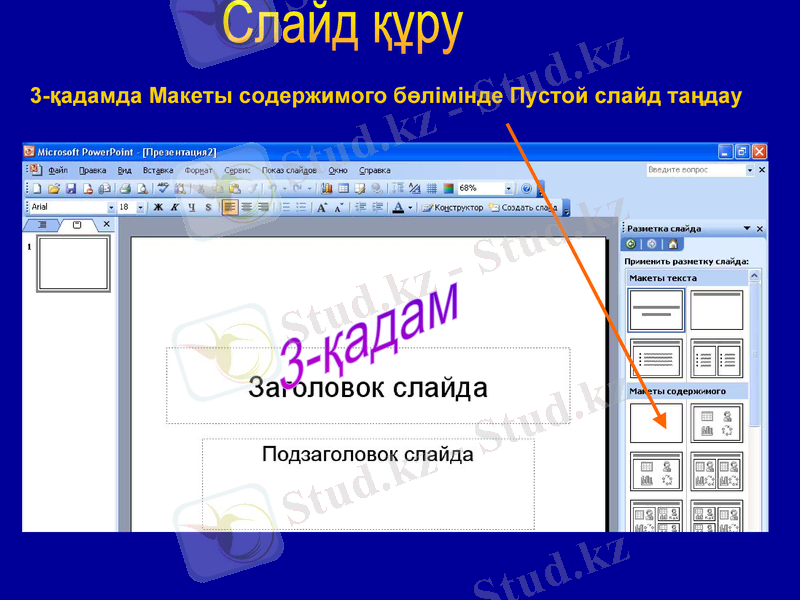800x600 pixels.
Task: Click the Home icon in the task pane
Action: (672, 244)
